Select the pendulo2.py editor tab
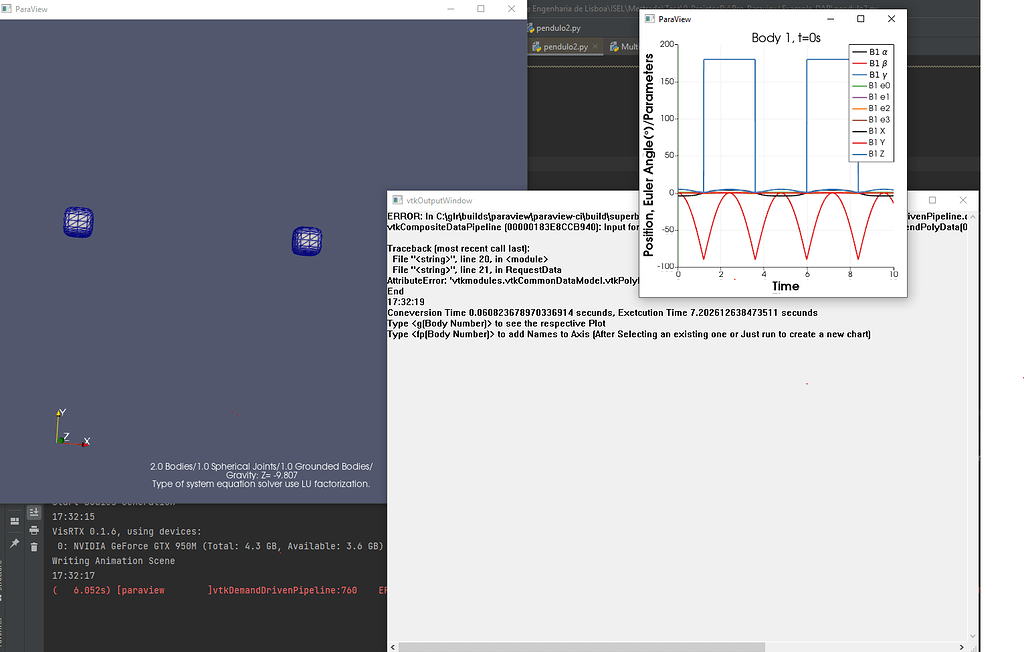The height and width of the screenshot is (652, 1024). (566, 46)
